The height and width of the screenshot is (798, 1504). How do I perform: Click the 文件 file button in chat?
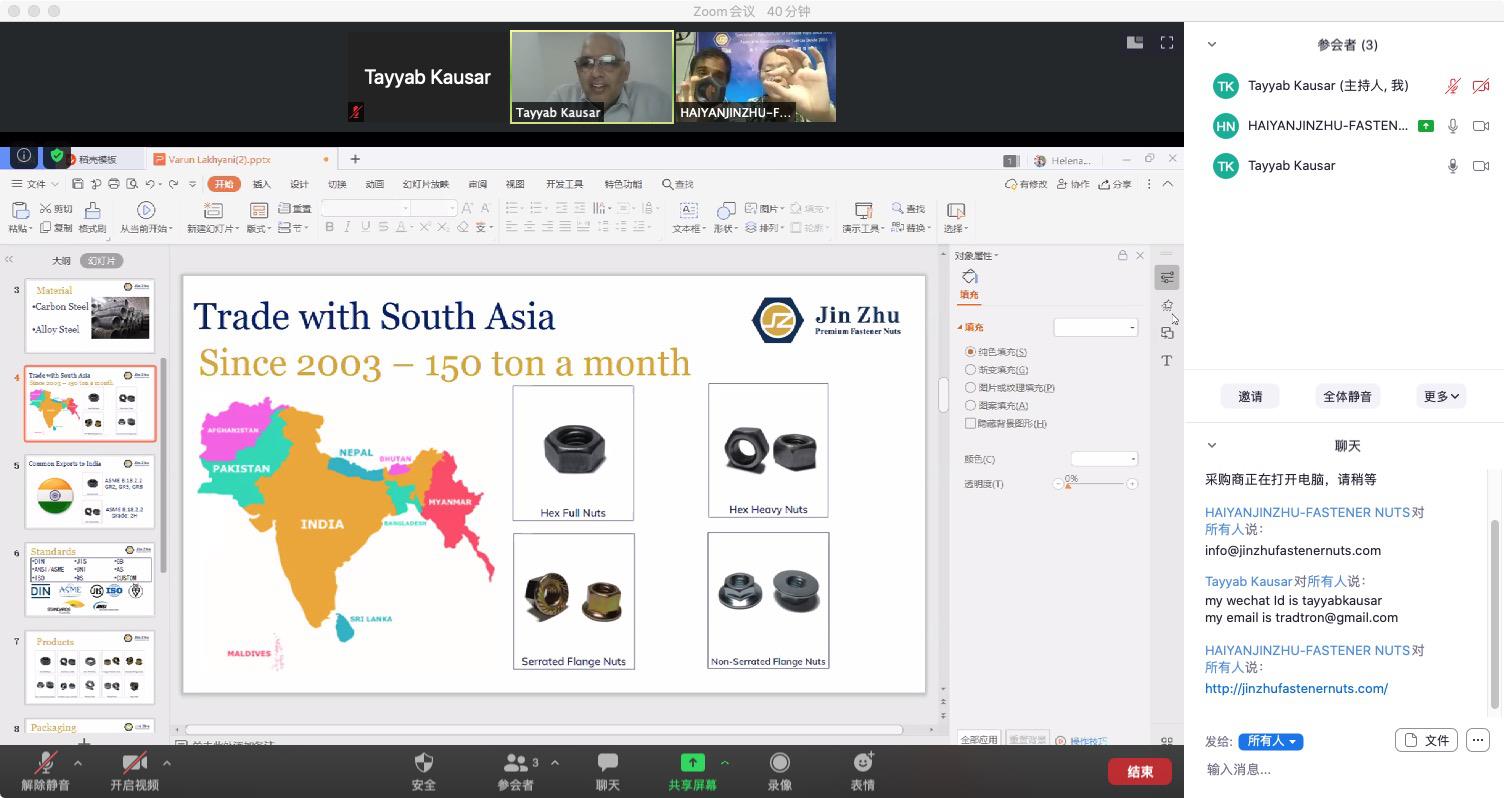tap(1427, 740)
